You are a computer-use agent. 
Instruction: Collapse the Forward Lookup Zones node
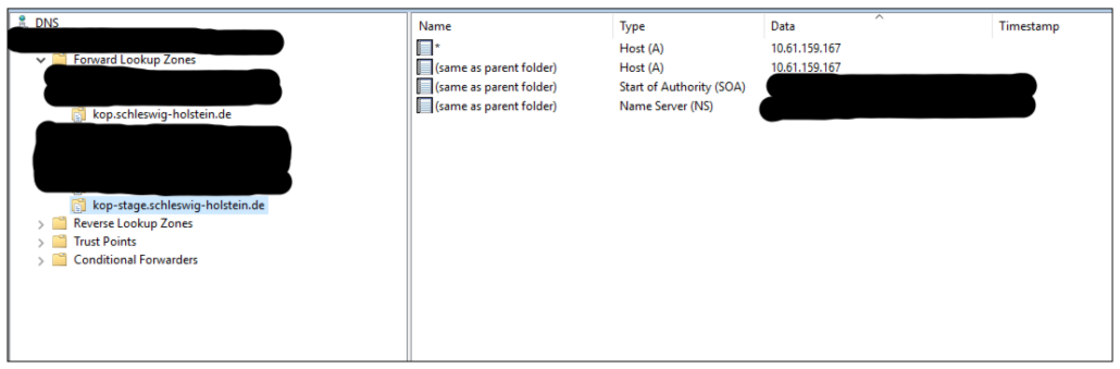pyautogui.click(x=41, y=61)
